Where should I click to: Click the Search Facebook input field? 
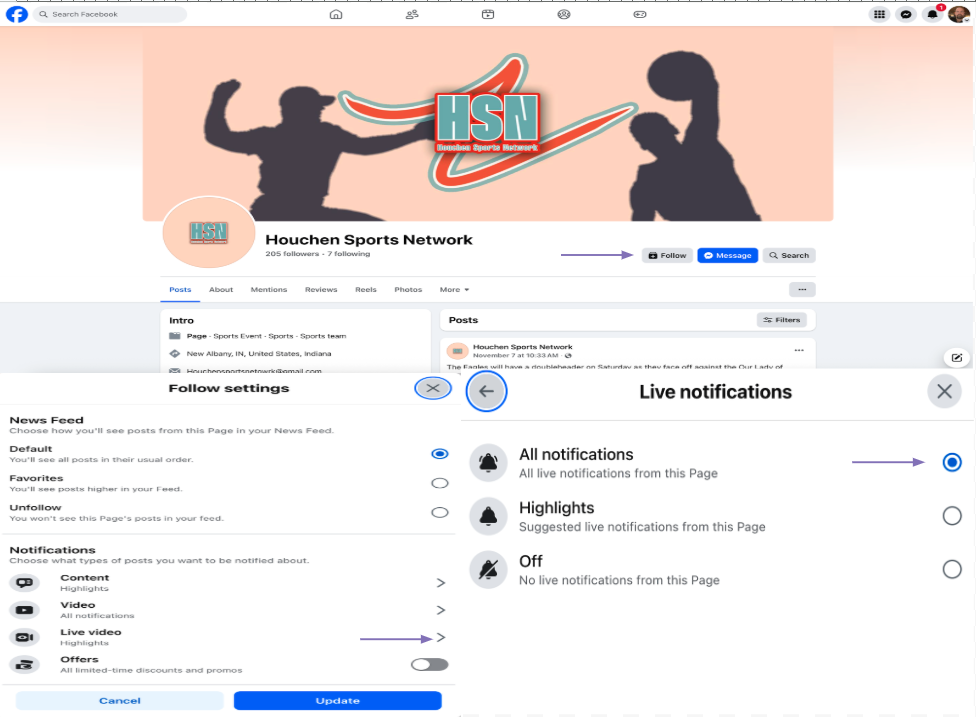click(x=115, y=14)
